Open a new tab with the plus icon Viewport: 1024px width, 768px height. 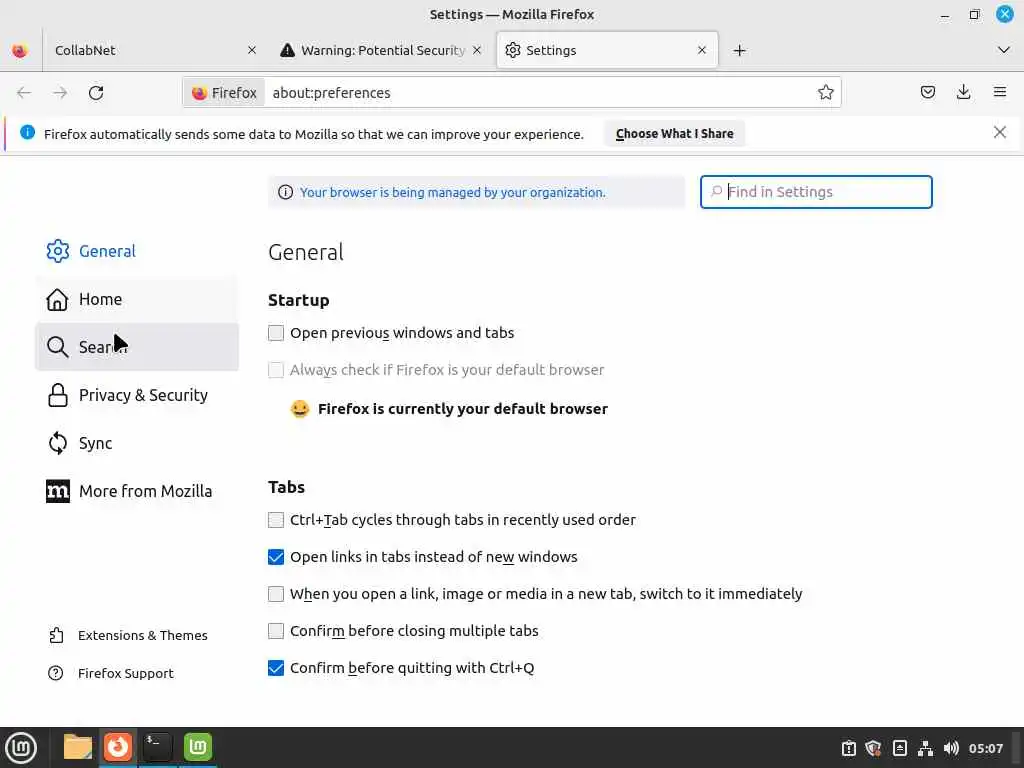[739, 50]
